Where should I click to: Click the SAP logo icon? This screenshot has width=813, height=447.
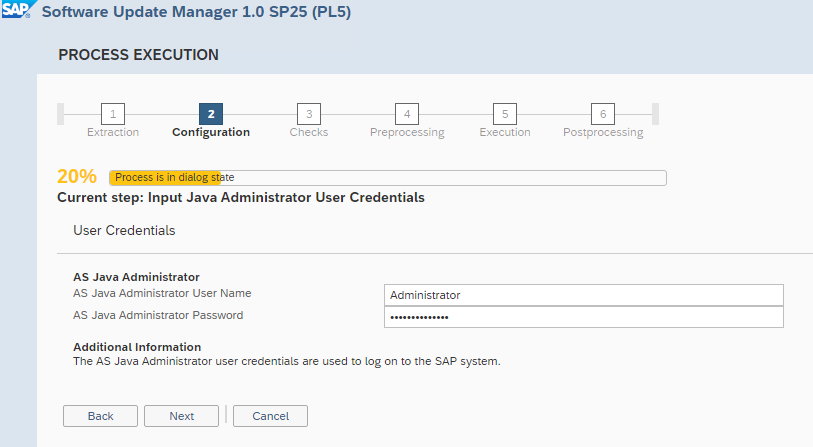tap(17, 13)
